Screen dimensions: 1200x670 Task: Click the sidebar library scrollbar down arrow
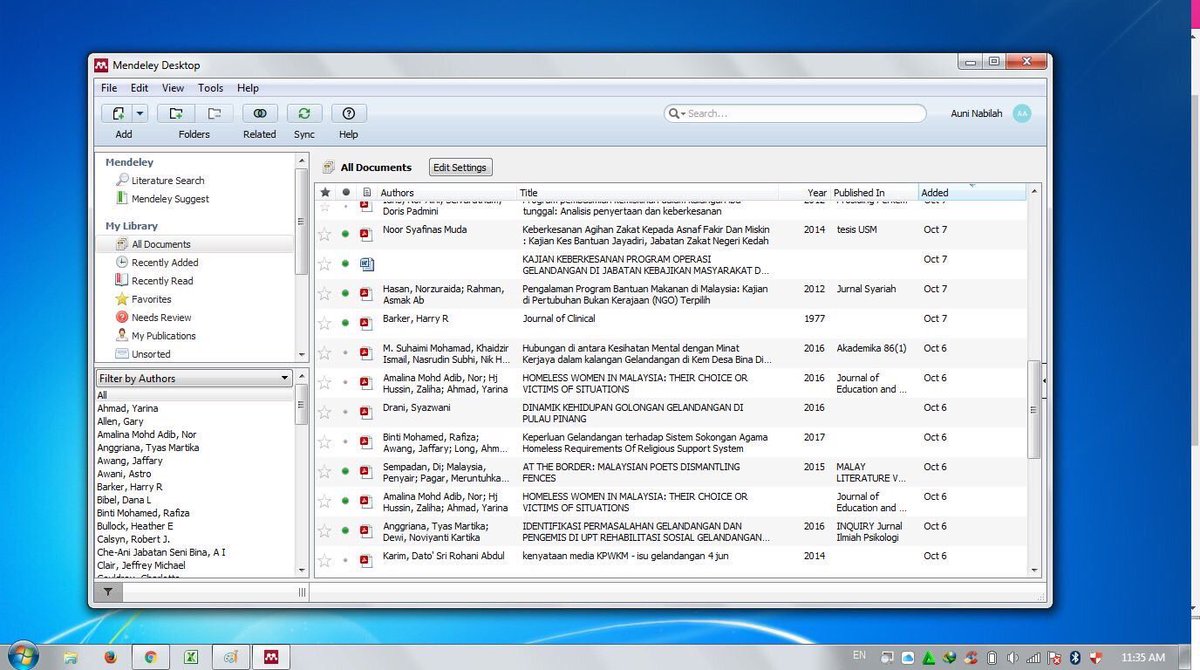point(301,355)
